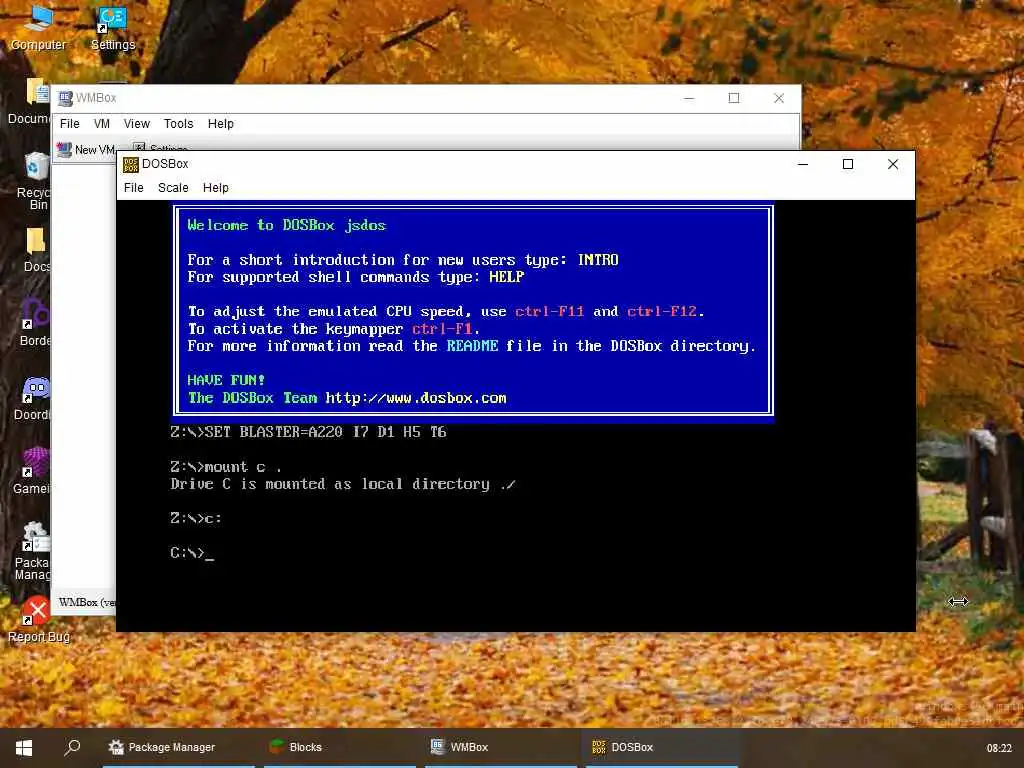Switch to WMBox in taskbar
The height and width of the screenshot is (768, 1024).
tap(501, 748)
